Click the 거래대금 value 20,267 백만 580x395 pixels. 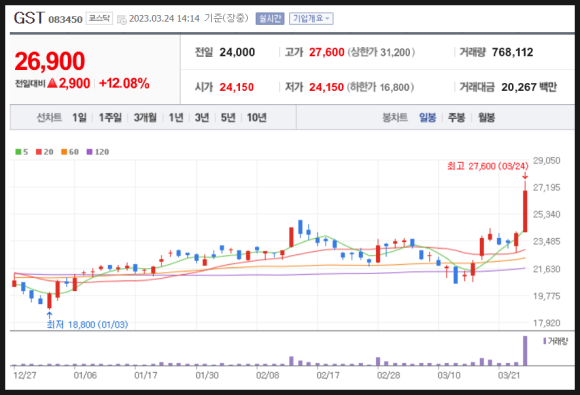click(529, 87)
